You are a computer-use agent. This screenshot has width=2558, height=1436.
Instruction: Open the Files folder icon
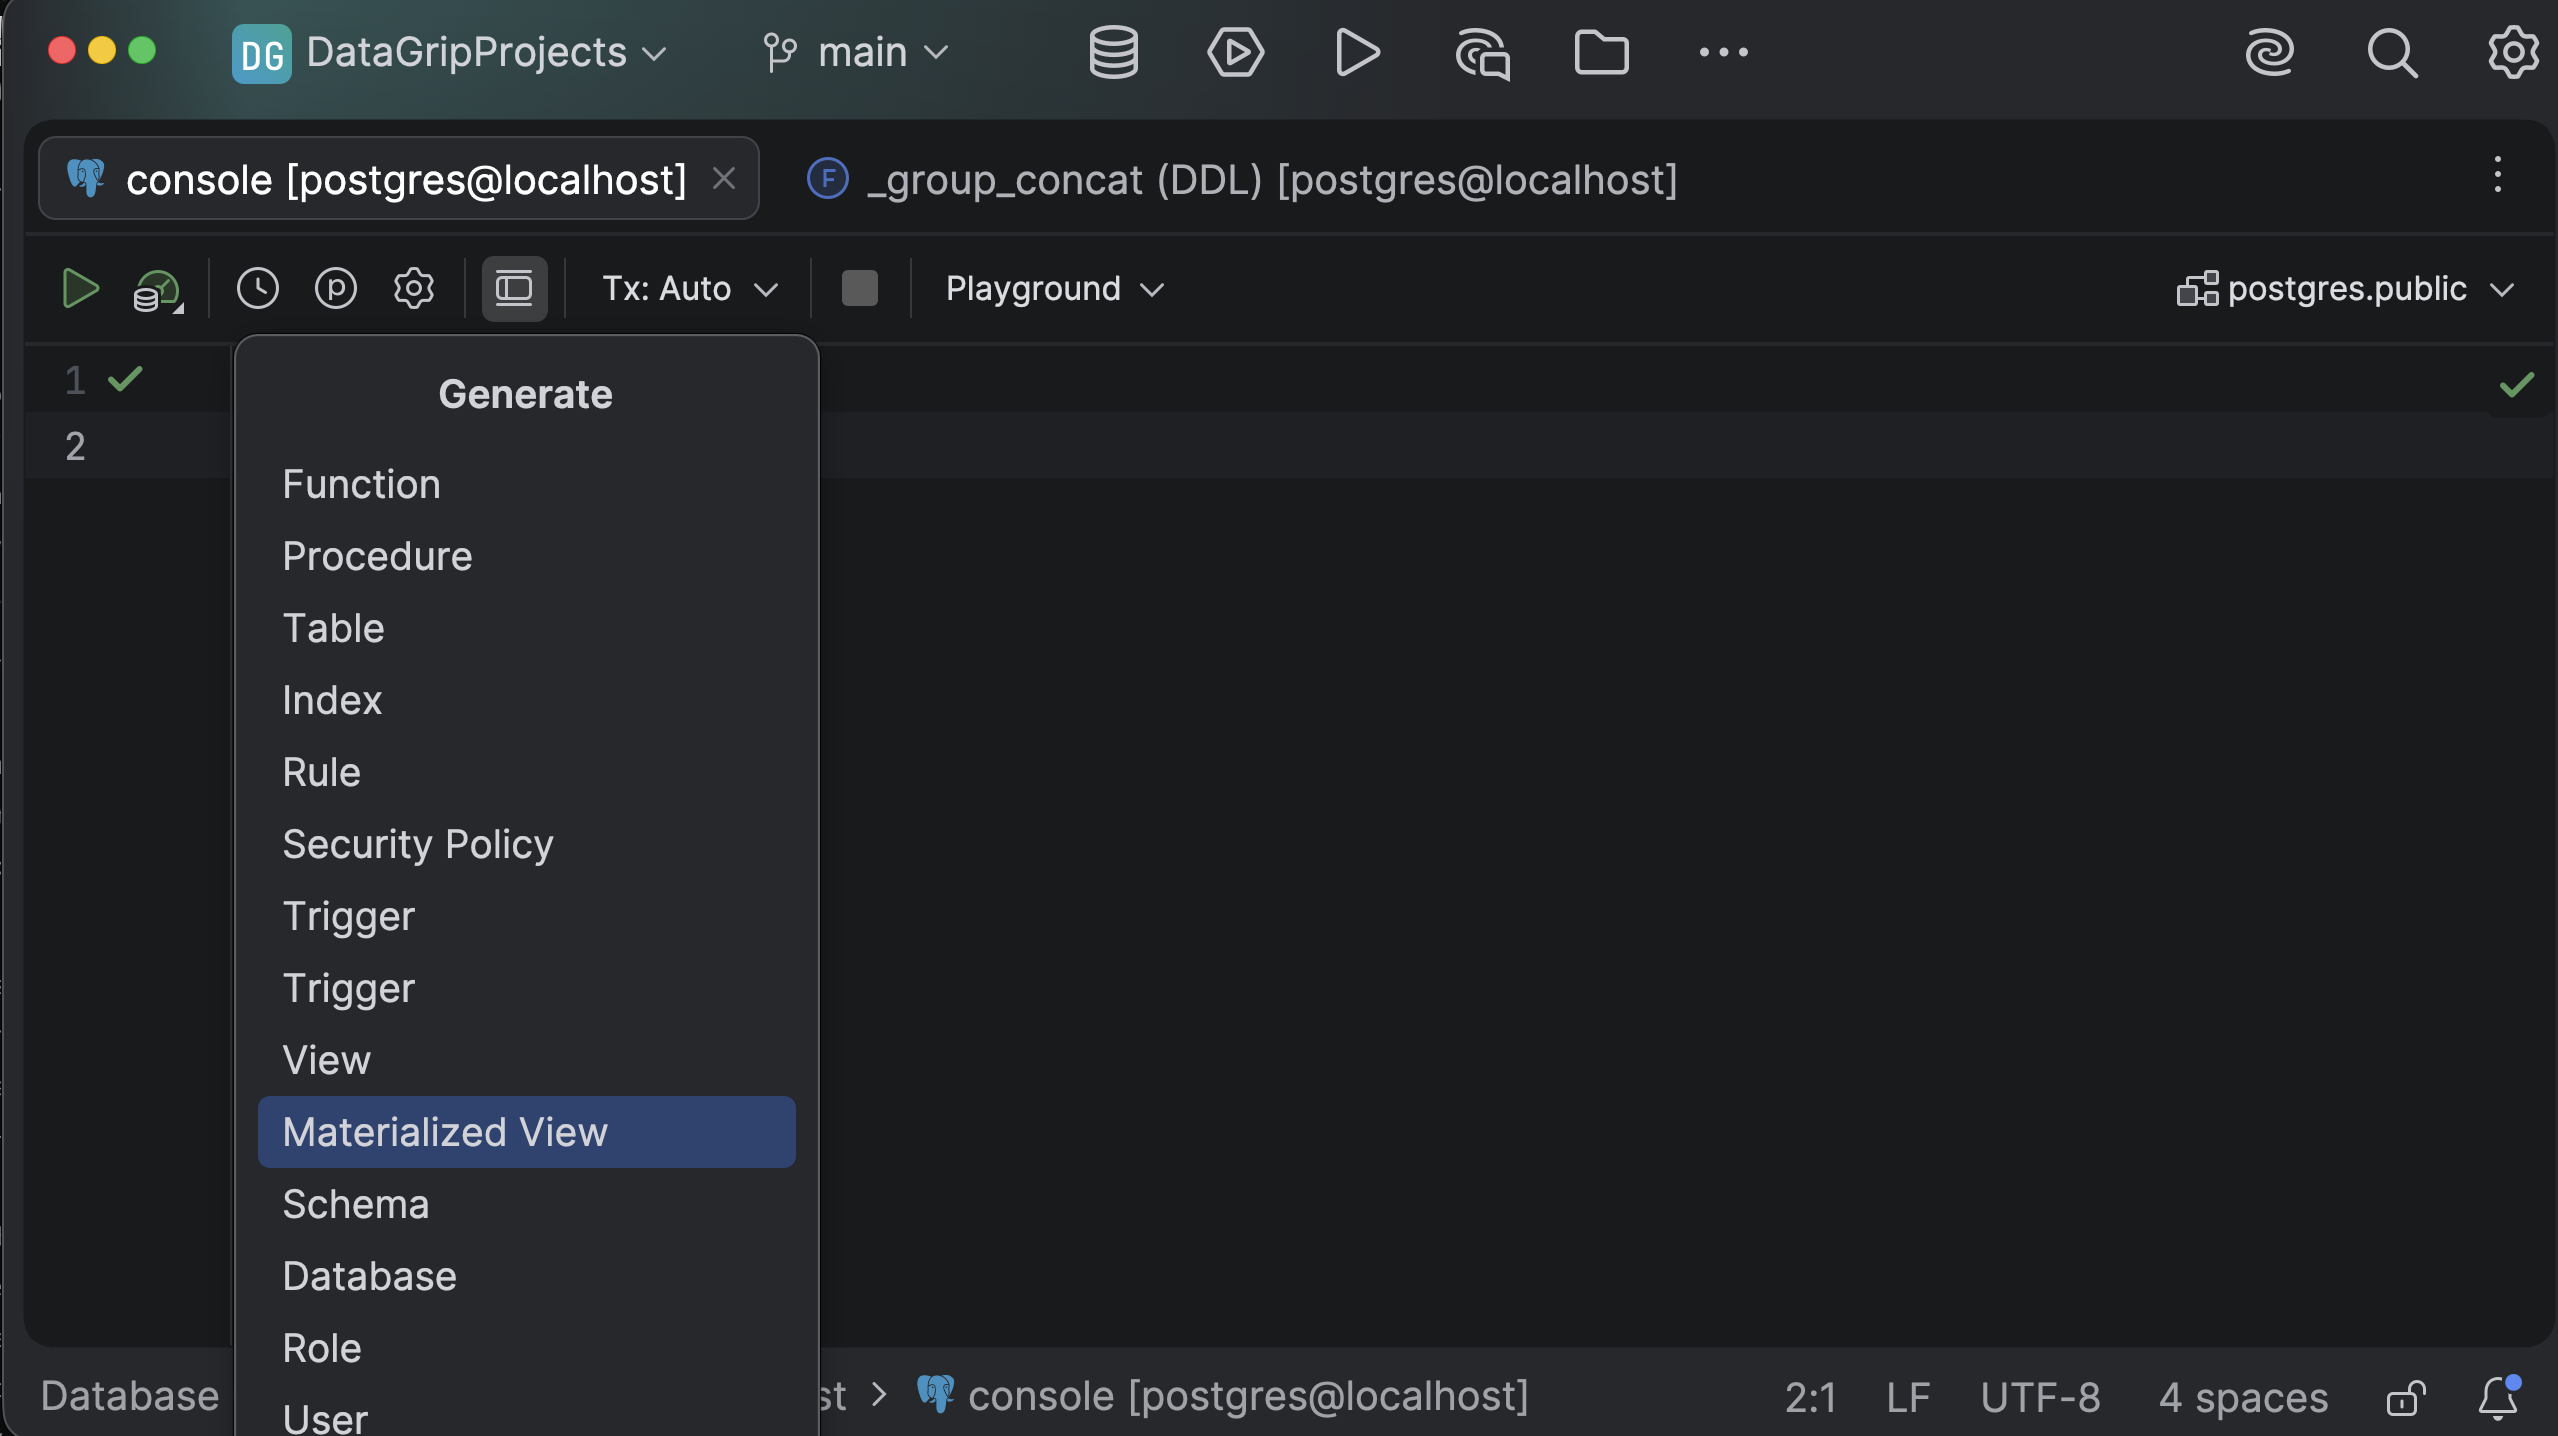click(1601, 52)
